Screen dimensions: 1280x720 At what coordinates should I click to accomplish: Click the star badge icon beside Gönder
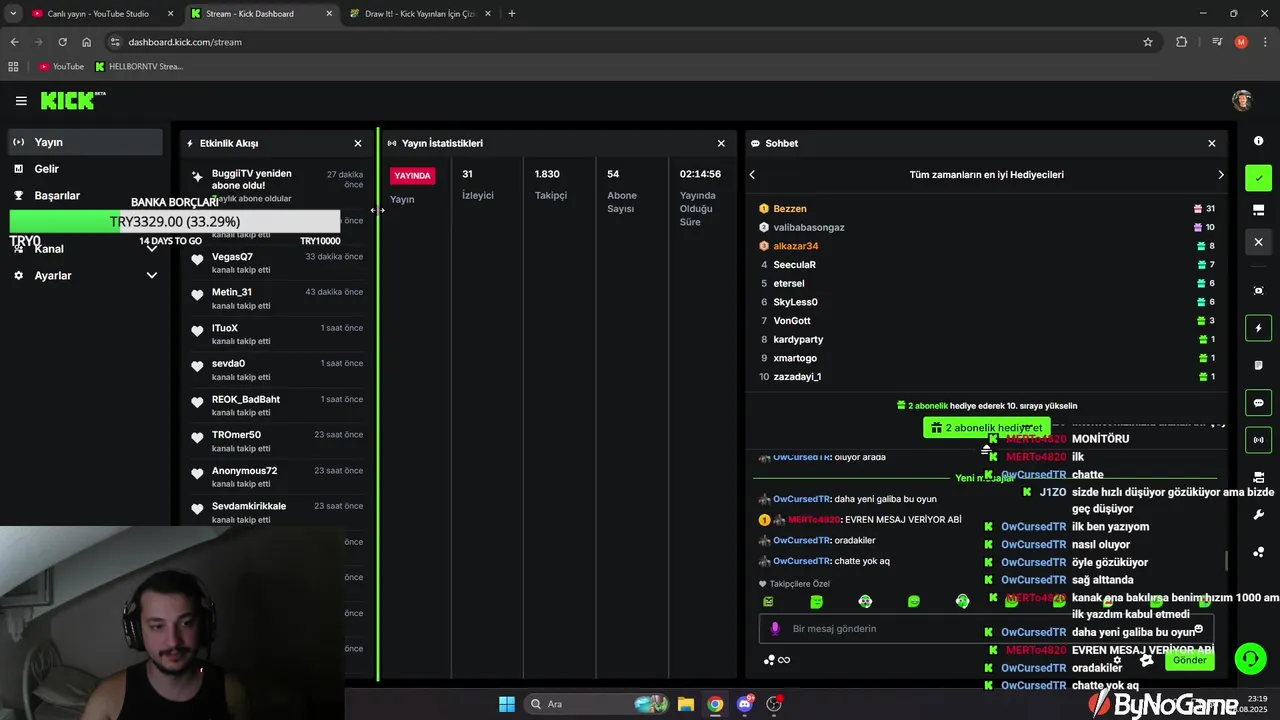tap(1147, 660)
